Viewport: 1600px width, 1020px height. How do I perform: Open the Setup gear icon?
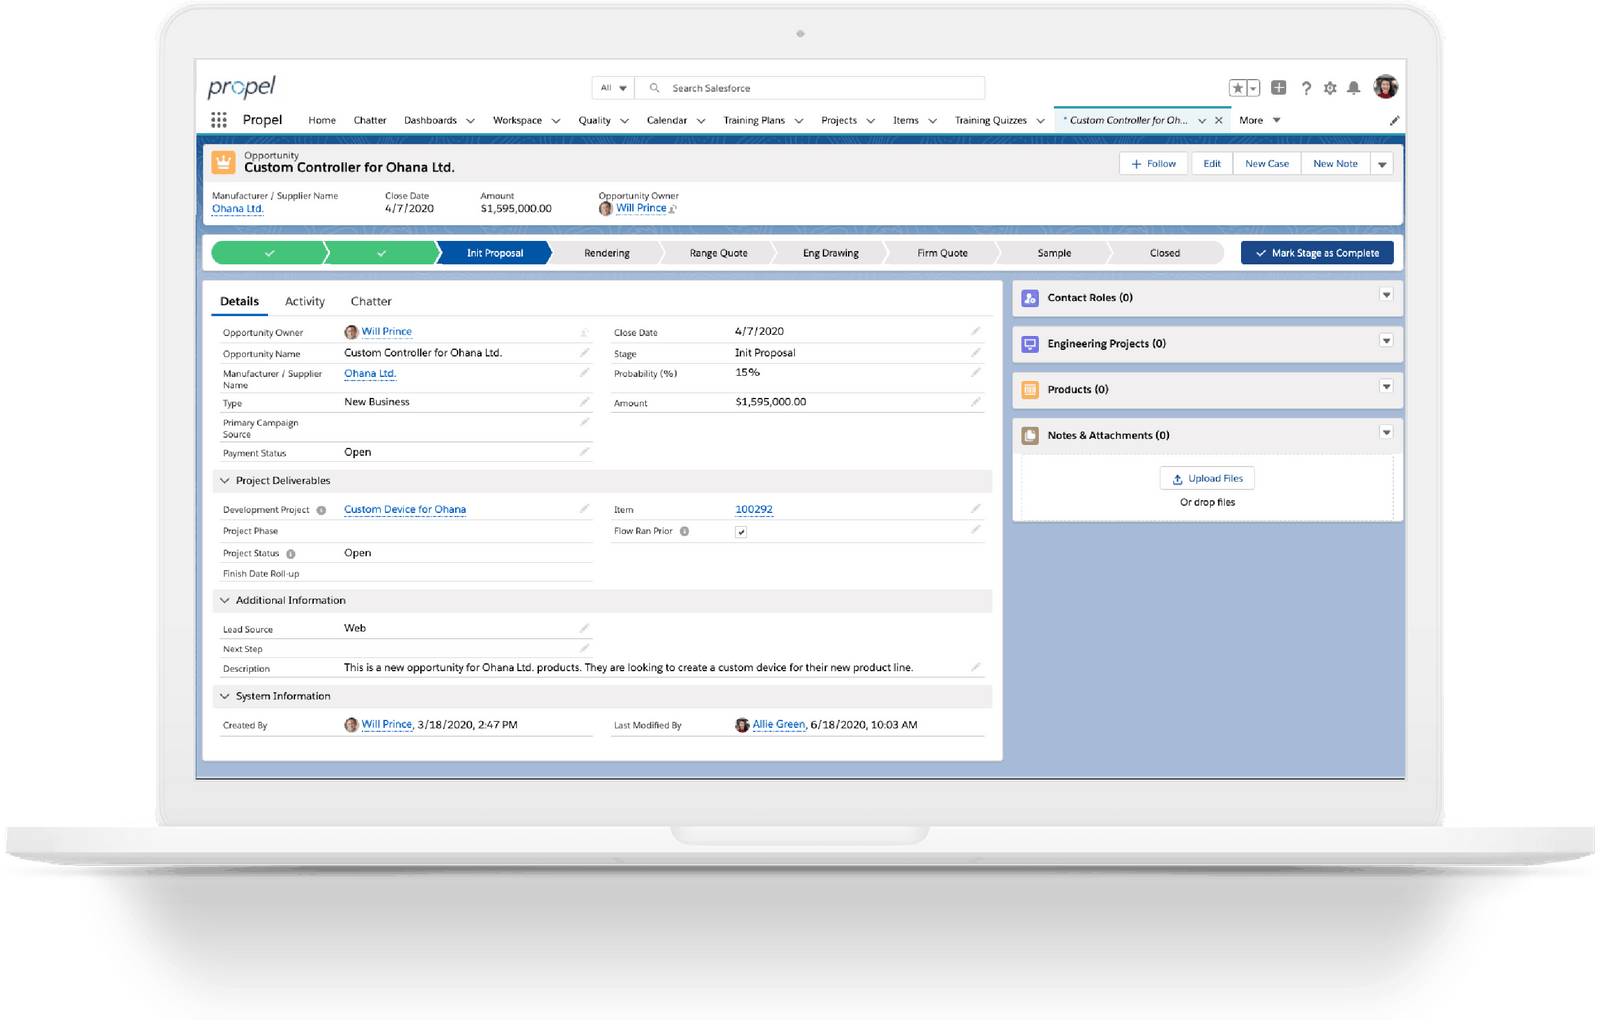click(x=1330, y=88)
